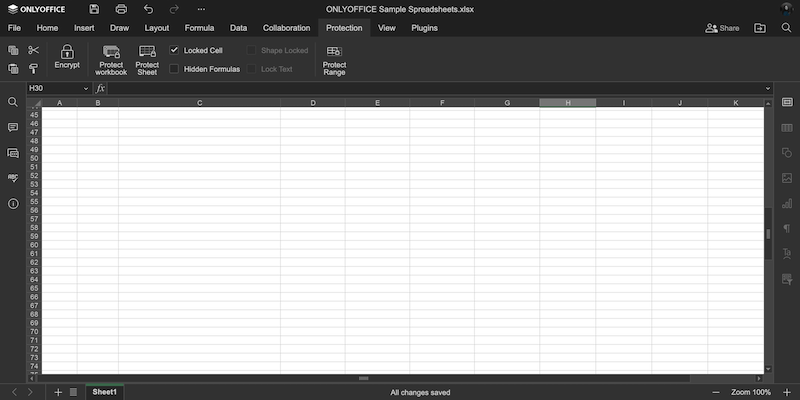The width and height of the screenshot is (800, 400).
Task: Enable the Hidden Formulas checkbox
Action: point(174,69)
